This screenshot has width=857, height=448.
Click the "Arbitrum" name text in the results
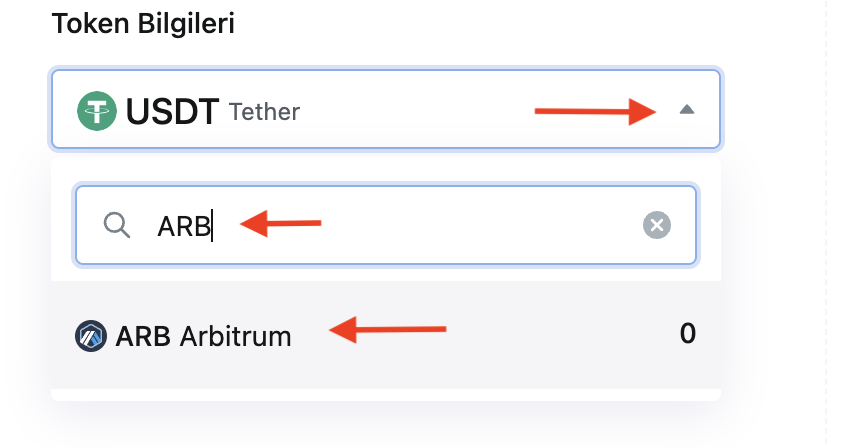tap(236, 336)
